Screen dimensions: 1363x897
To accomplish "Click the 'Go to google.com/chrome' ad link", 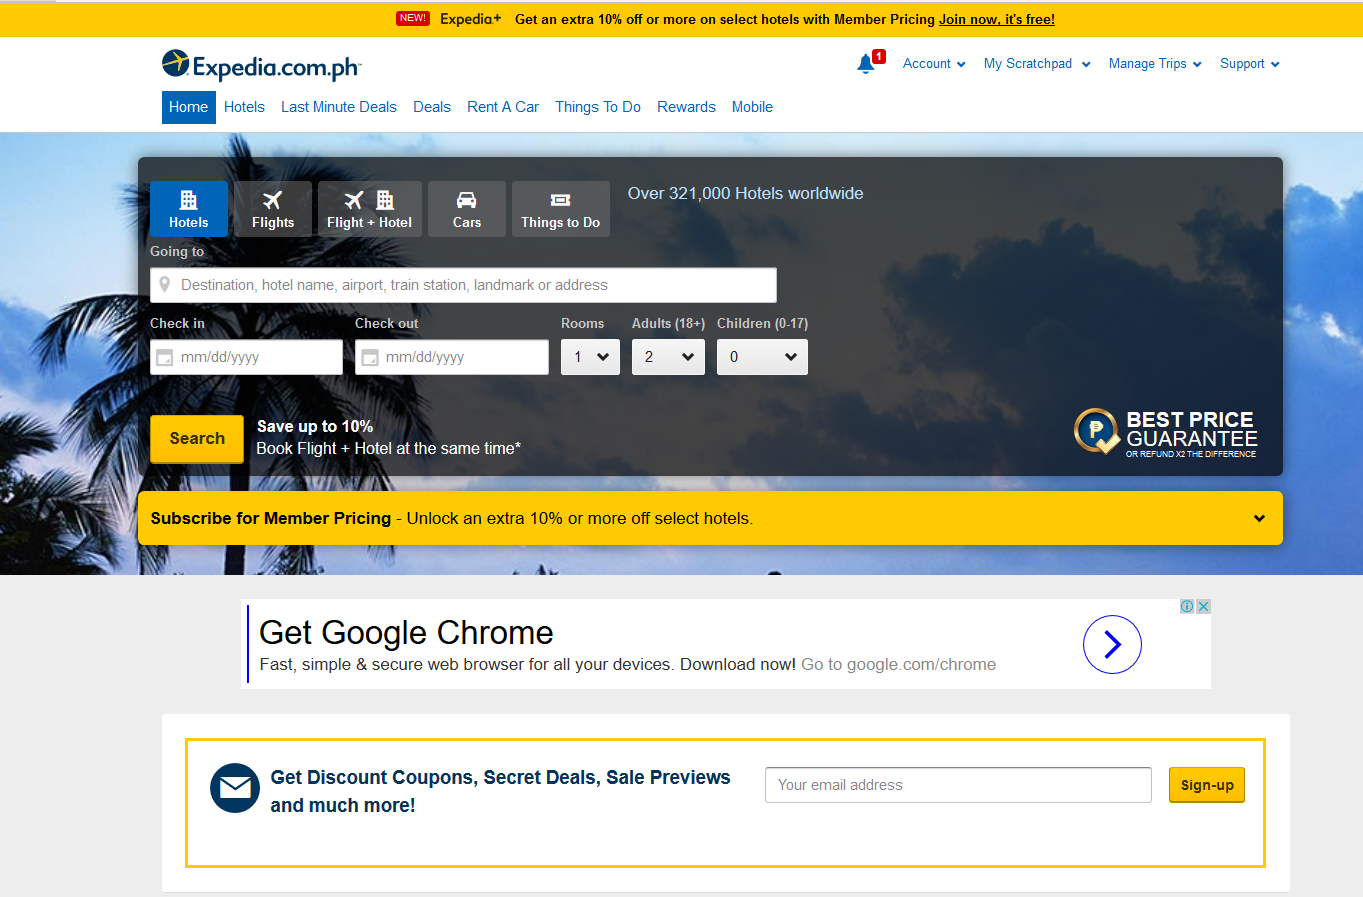I will click(x=898, y=664).
